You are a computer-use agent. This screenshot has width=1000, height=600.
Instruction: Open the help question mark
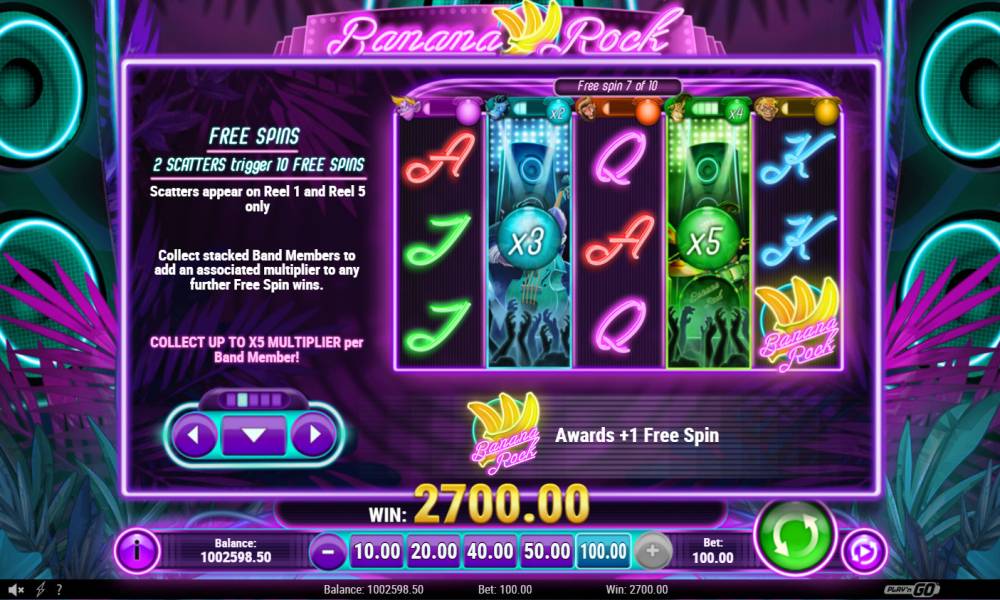pos(59,590)
